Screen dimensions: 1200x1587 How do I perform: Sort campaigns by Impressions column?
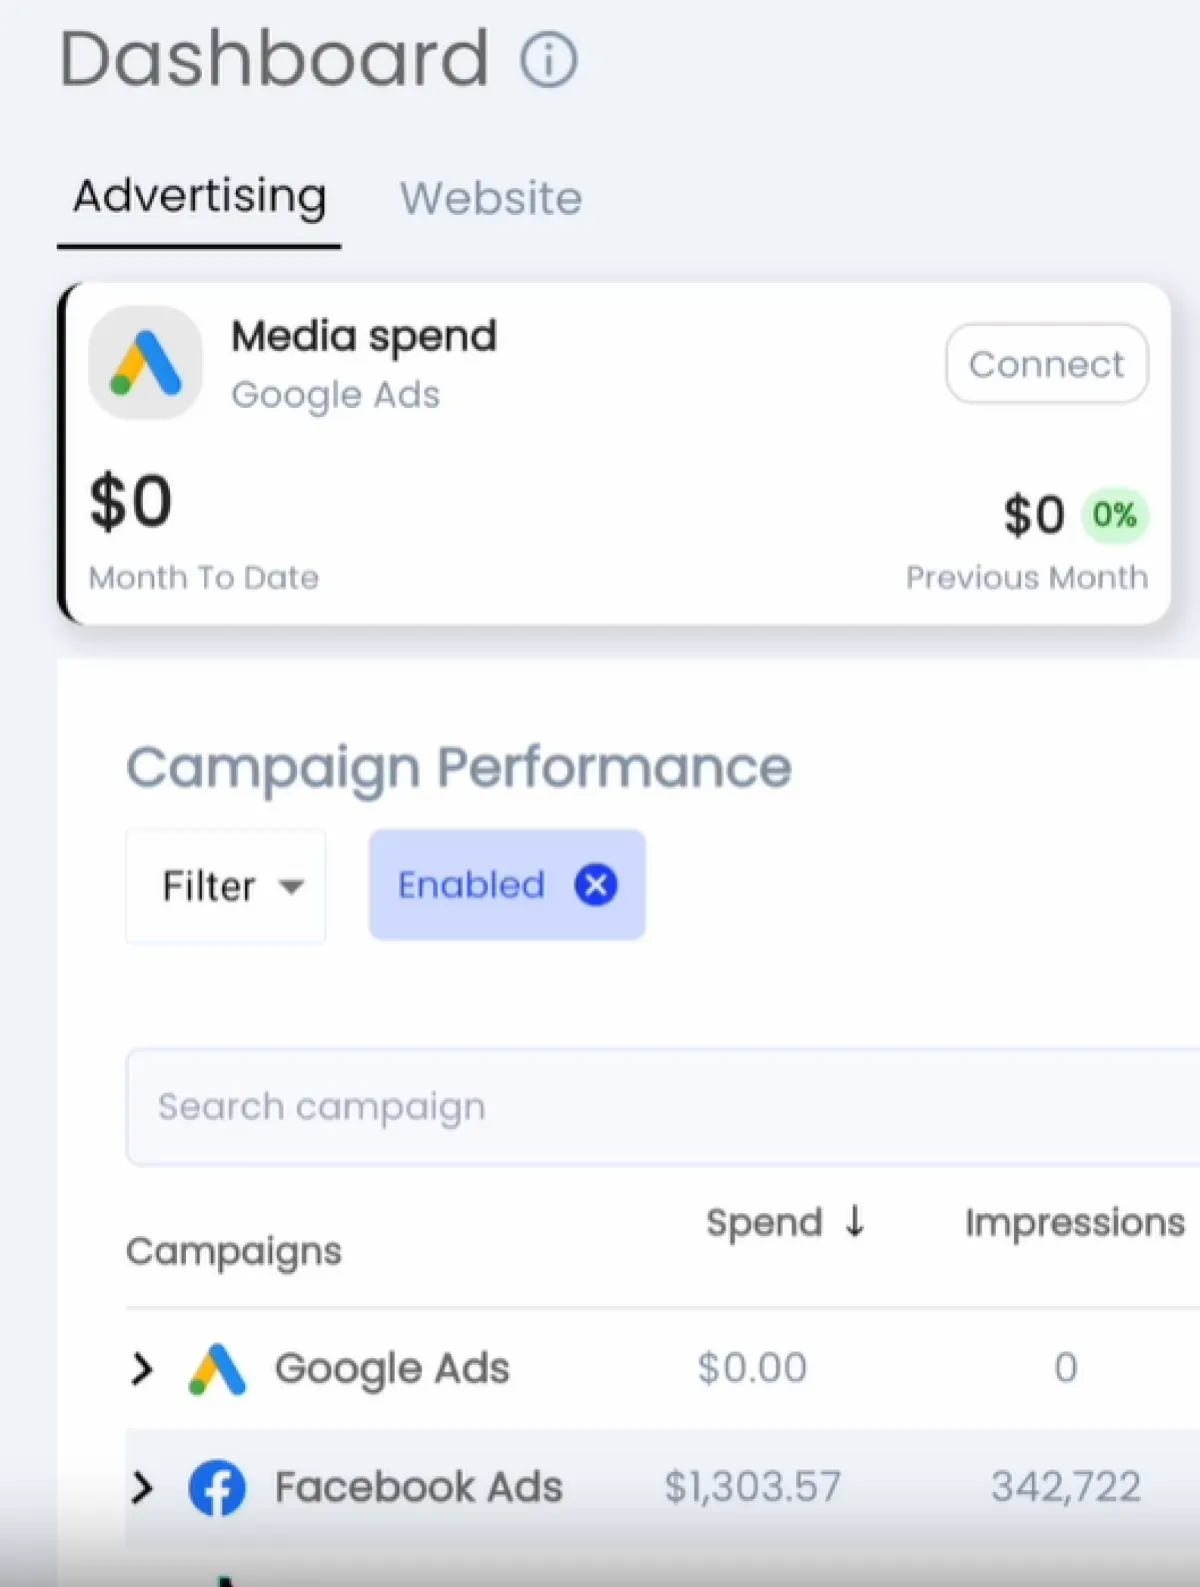pos(1074,1222)
